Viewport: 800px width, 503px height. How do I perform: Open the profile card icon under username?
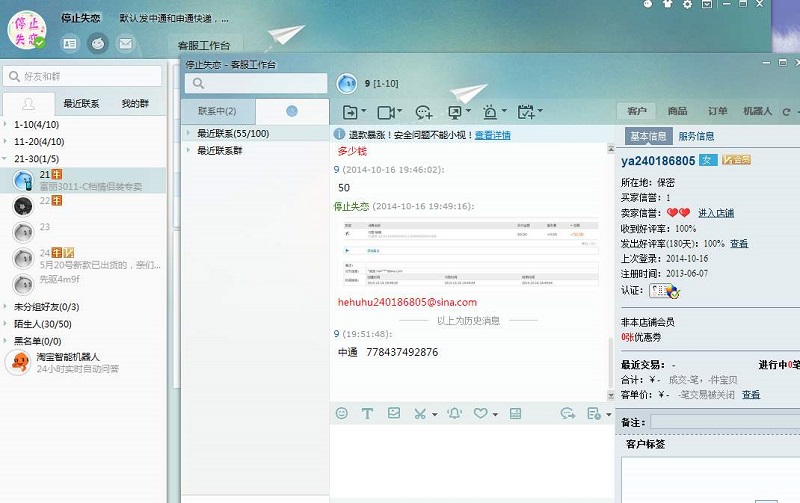pyautogui.click(x=69, y=43)
